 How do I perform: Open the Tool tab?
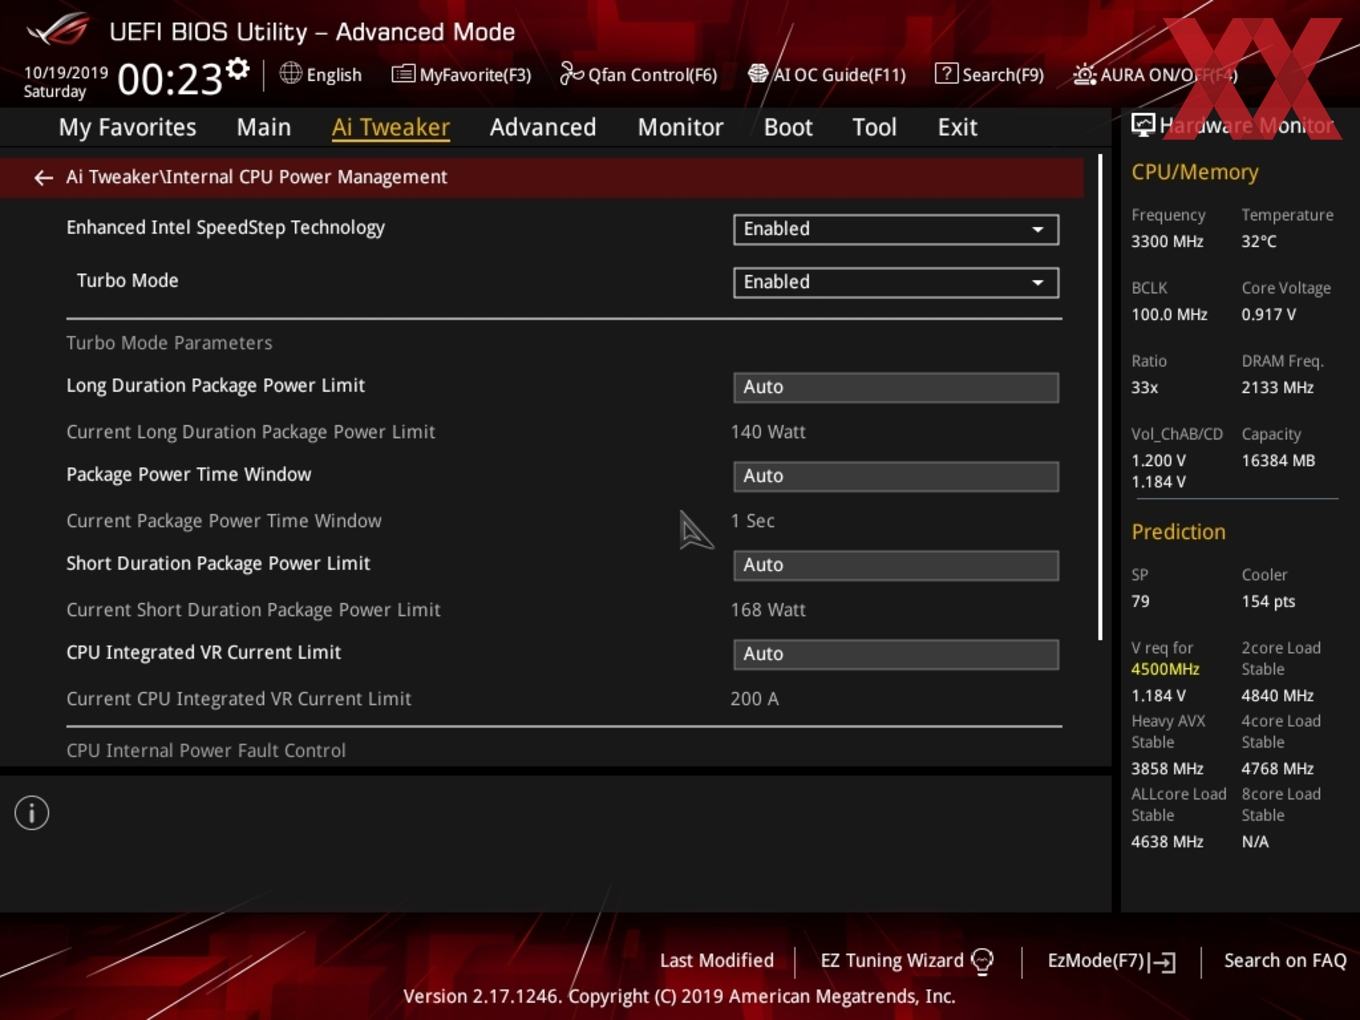(874, 127)
